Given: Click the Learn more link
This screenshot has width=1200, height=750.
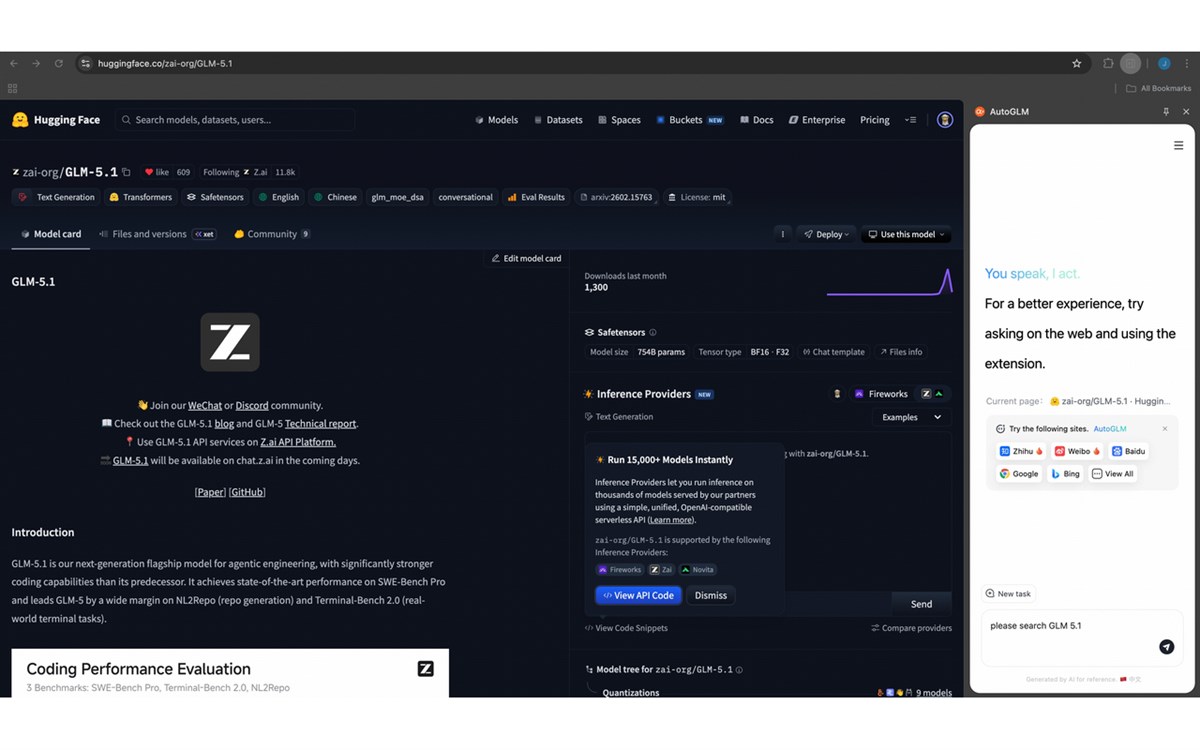Looking at the screenshot, I should pyautogui.click(x=670, y=520).
